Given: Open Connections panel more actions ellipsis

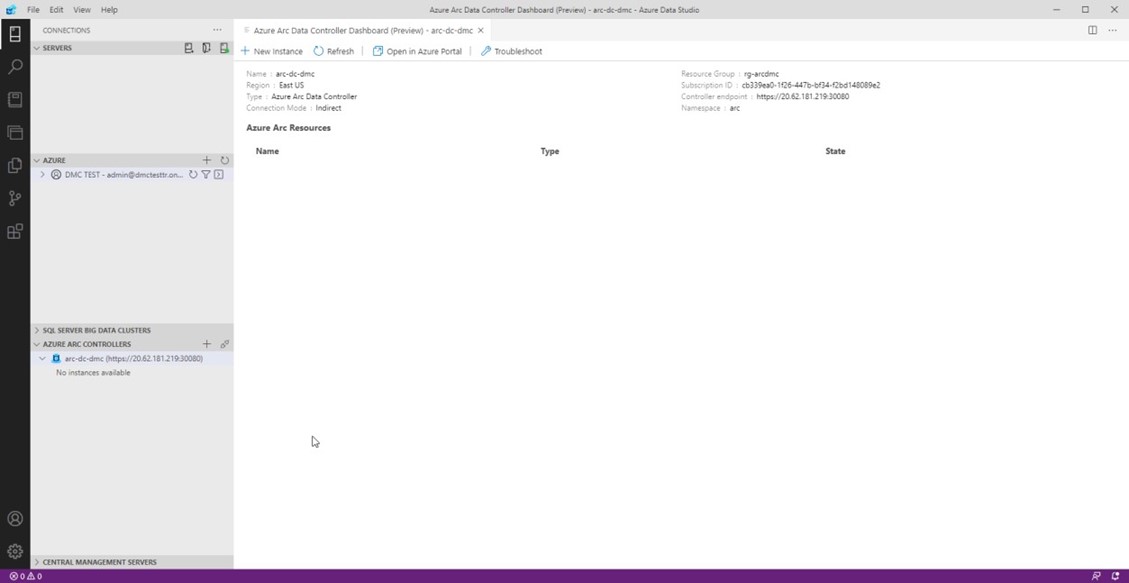Looking at the screenshot, I should [x=217, y=30].
